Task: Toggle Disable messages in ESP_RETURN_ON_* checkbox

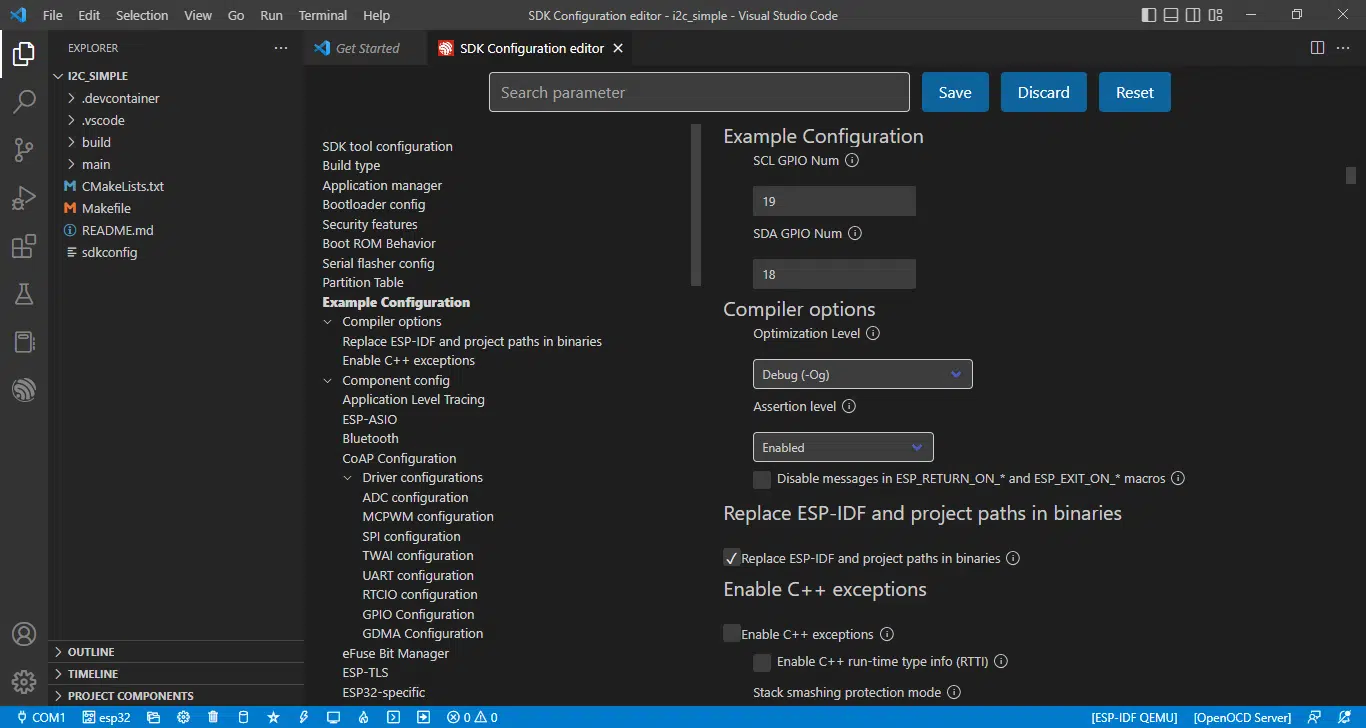Action: [x=762, y=479]
